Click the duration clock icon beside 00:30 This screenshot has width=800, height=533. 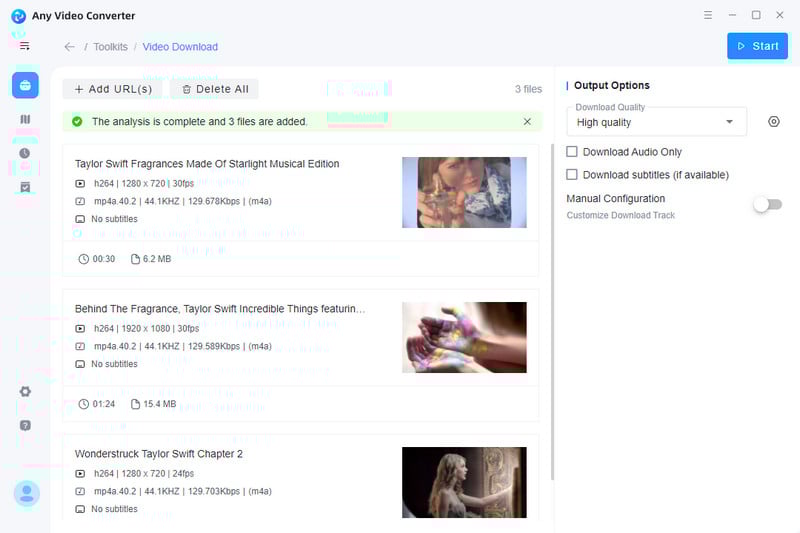[x=84, y=259]
